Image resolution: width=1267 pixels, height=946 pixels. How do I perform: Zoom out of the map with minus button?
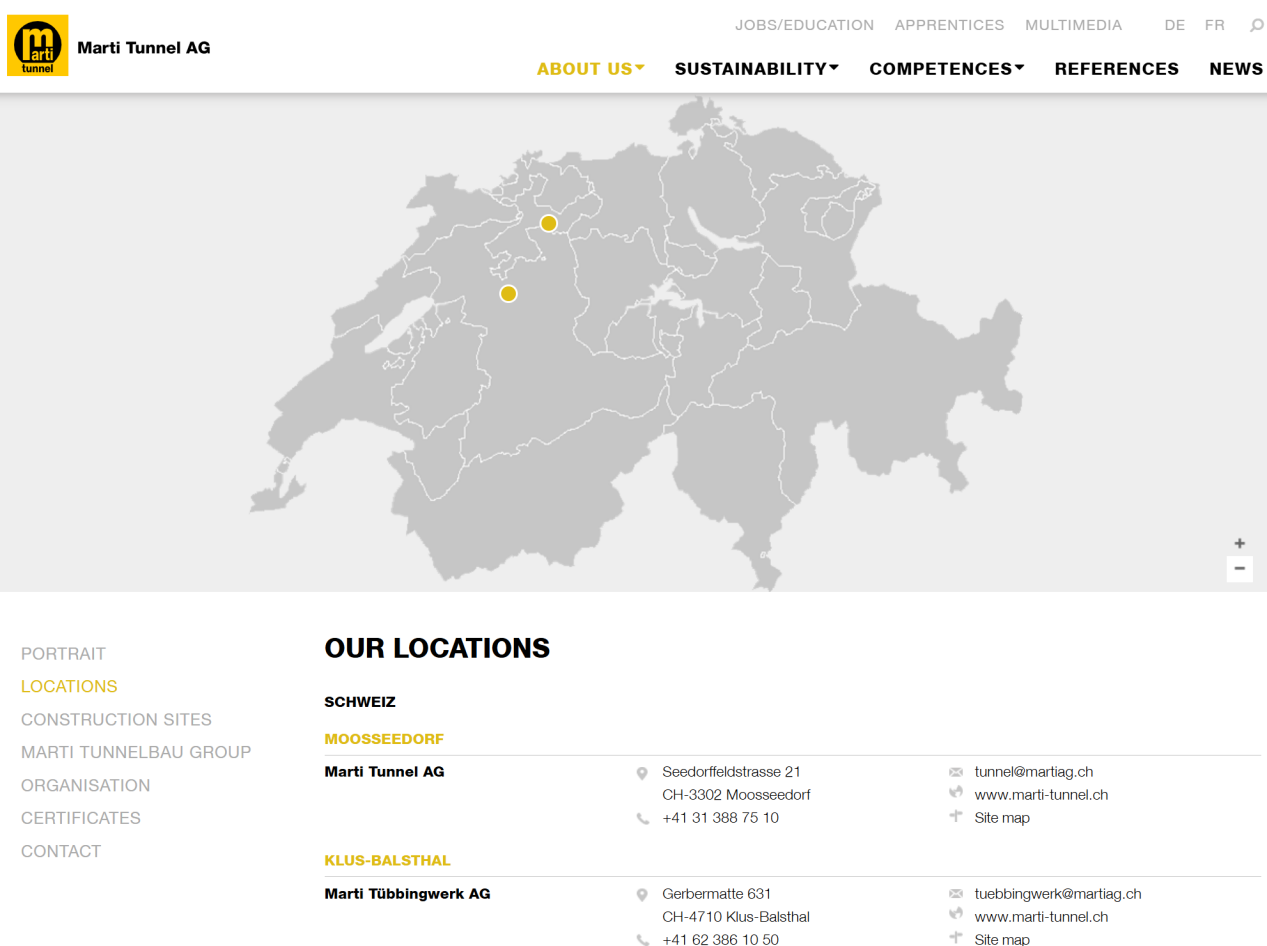click(1239, 569)
